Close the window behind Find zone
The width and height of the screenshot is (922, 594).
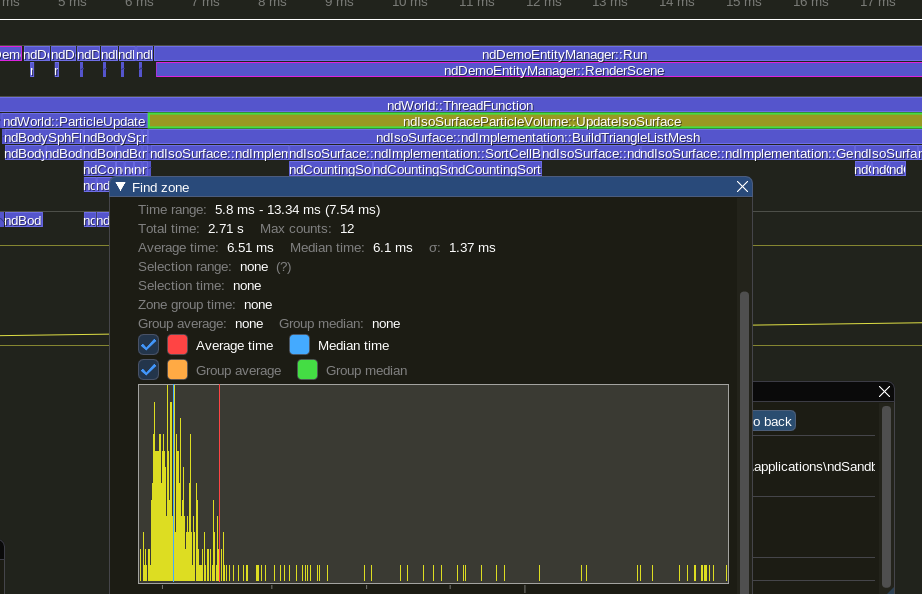pos(884,392)
